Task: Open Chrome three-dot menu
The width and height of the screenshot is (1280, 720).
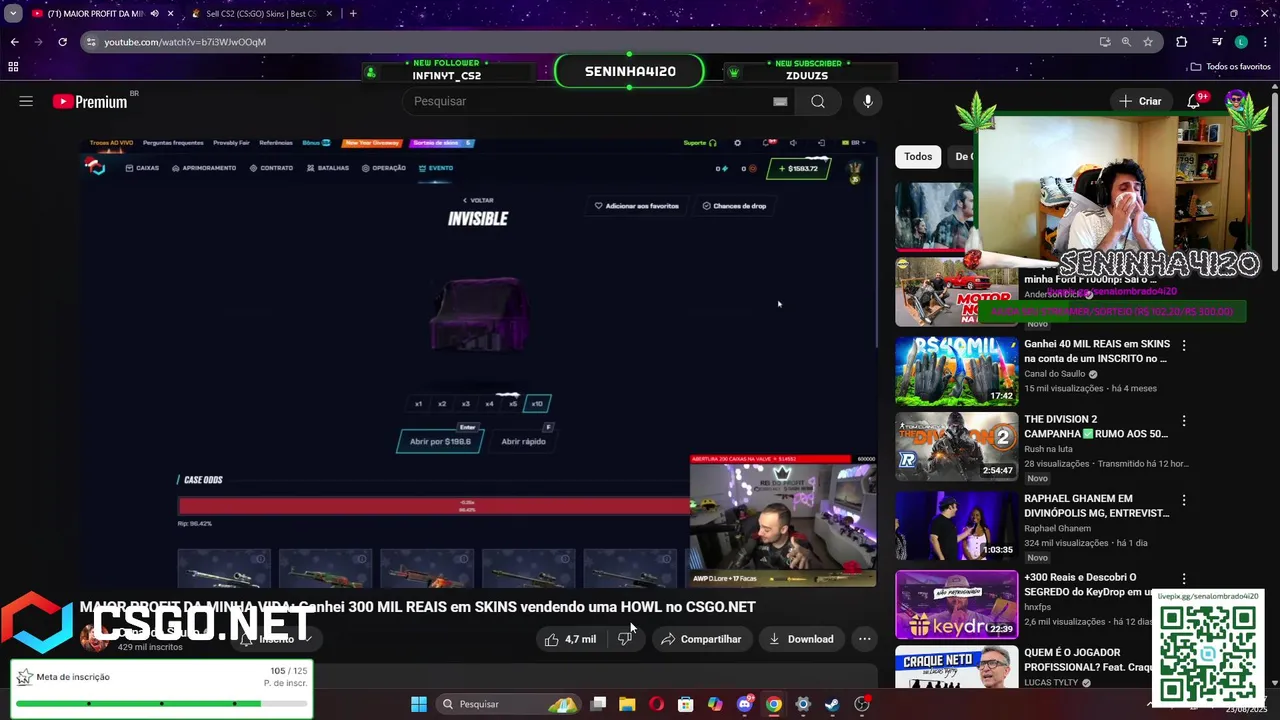Action: point(1265,42)
